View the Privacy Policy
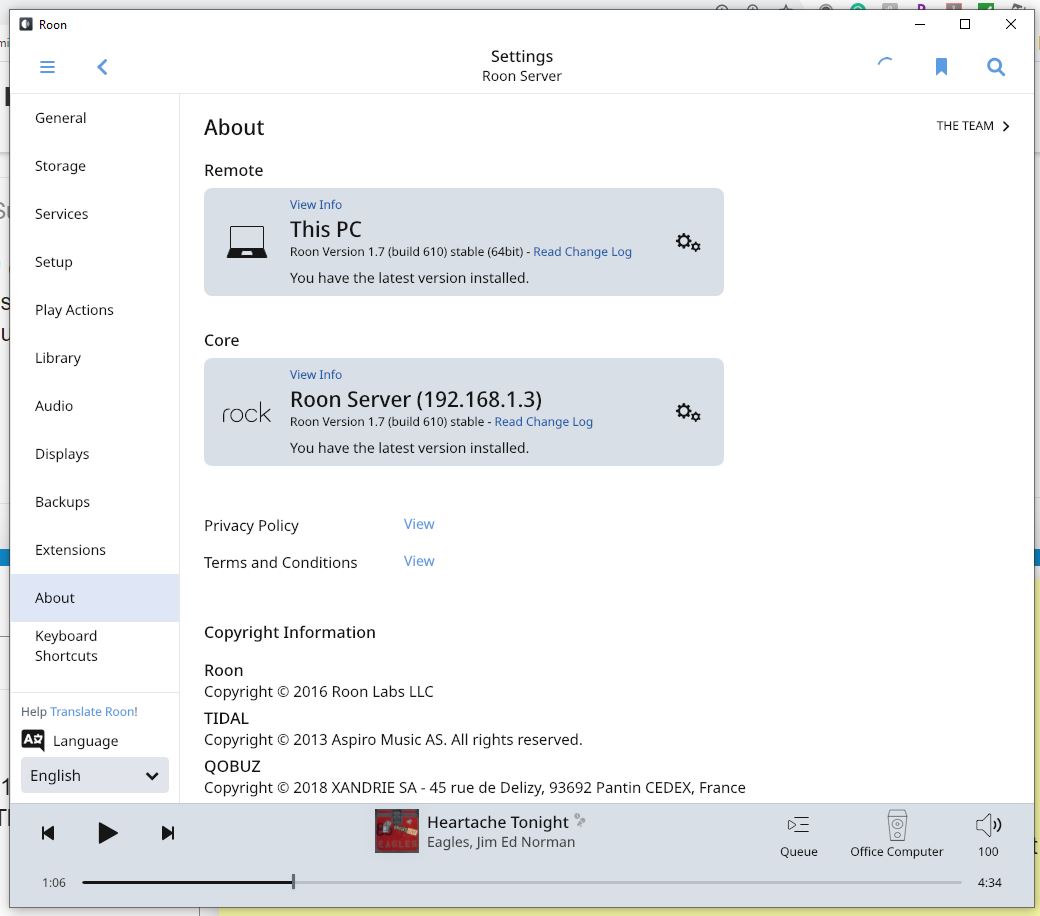The width and height of the screenshot is (1040, 916). point(419,524)
